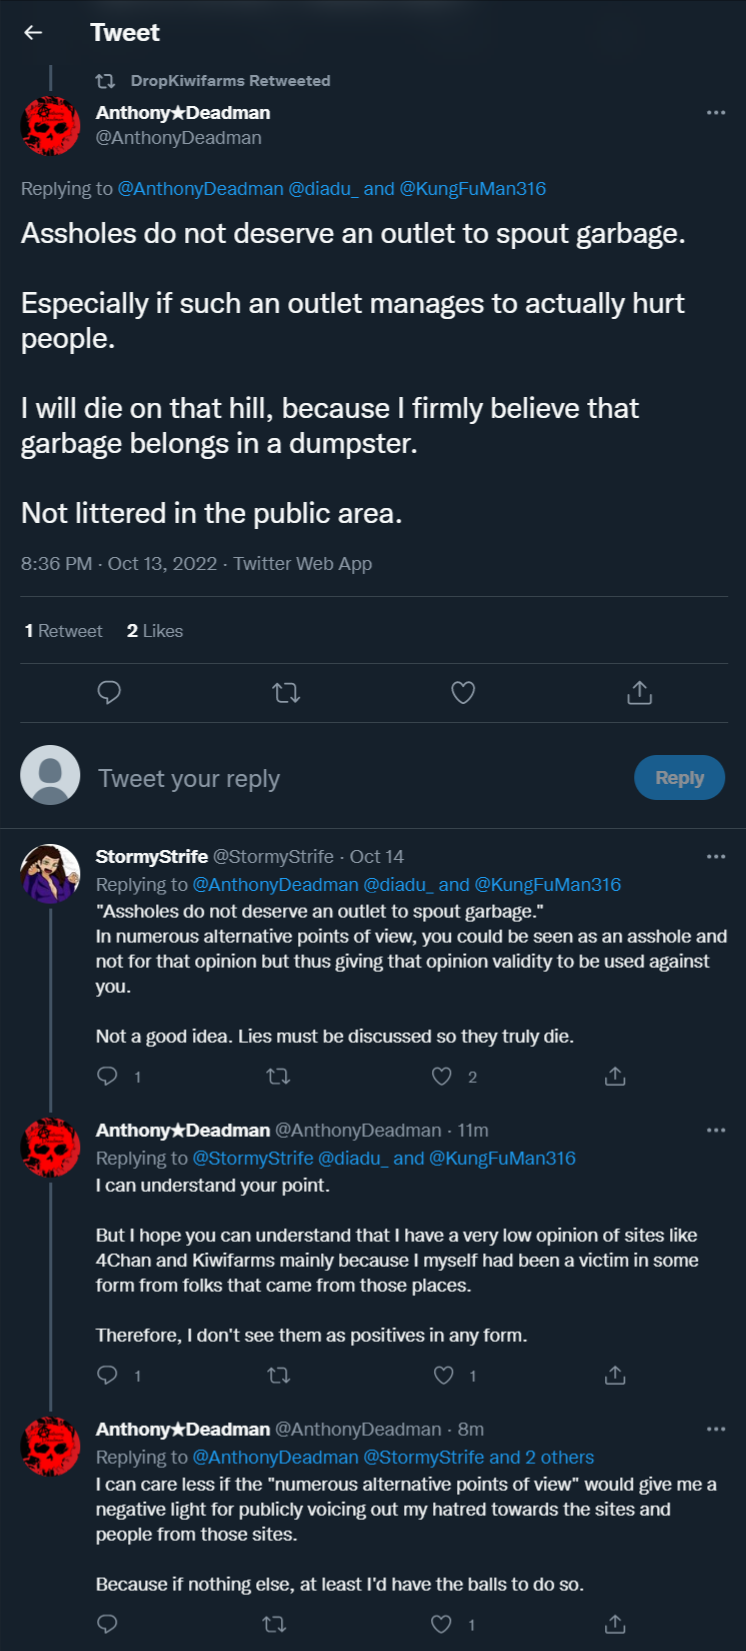Like the main tweet with the heart
The height and width of the screenshot is (1651, 746).
point(463,692)
